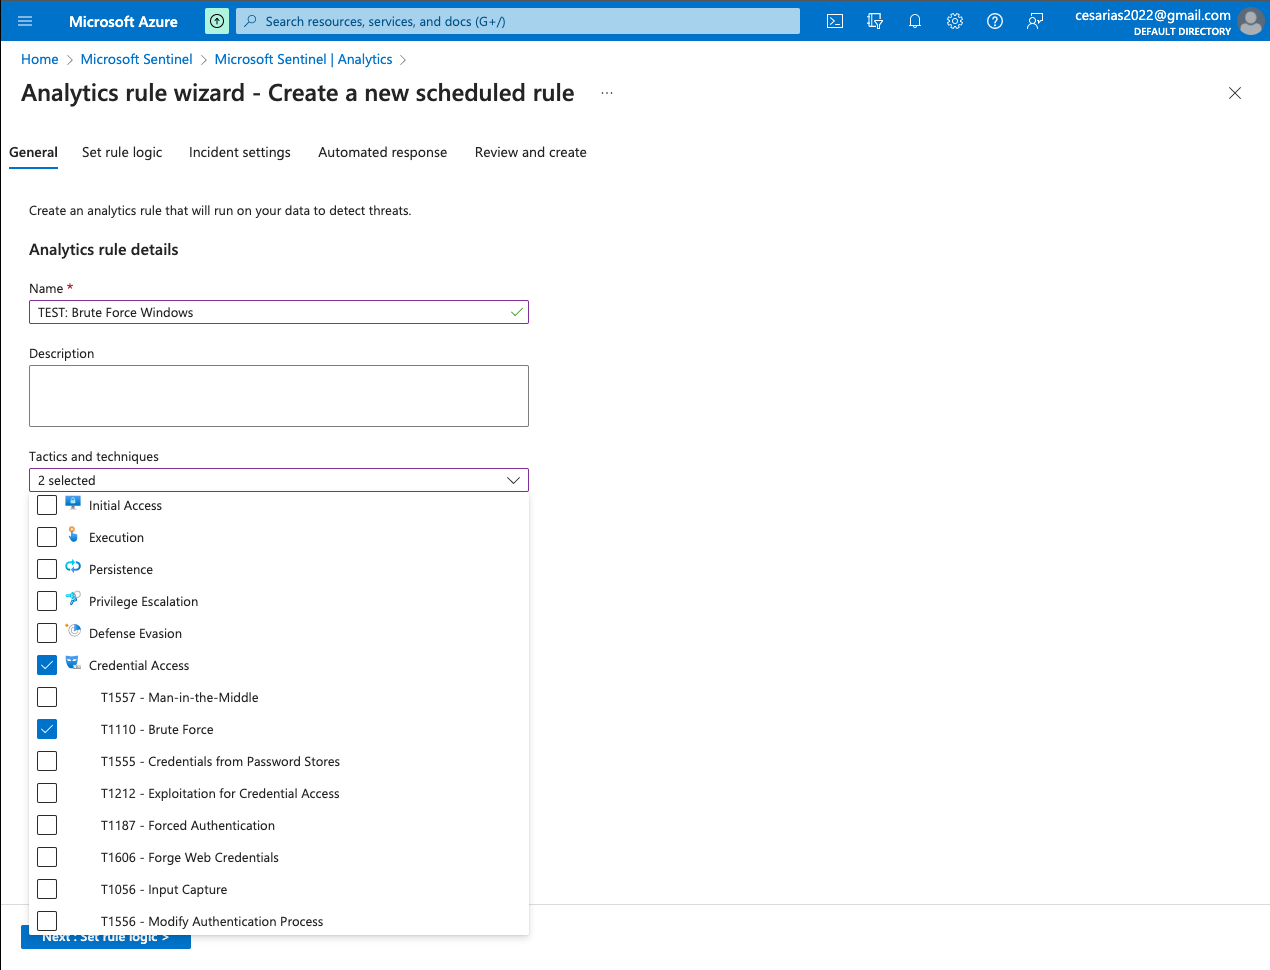Open the Directories and subscriptions filter icon
Screen dimensions: 1270x970
(x=875, y=21)
